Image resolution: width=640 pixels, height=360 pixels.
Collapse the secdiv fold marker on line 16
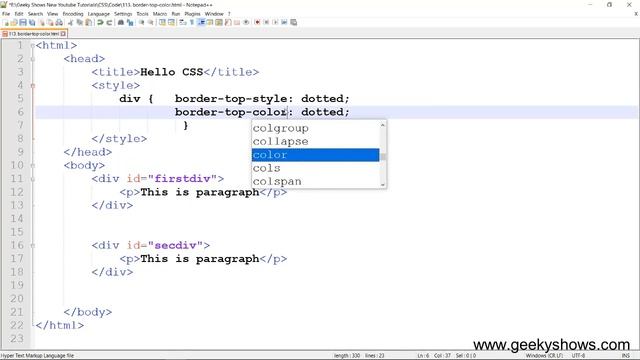pos(33,246)
